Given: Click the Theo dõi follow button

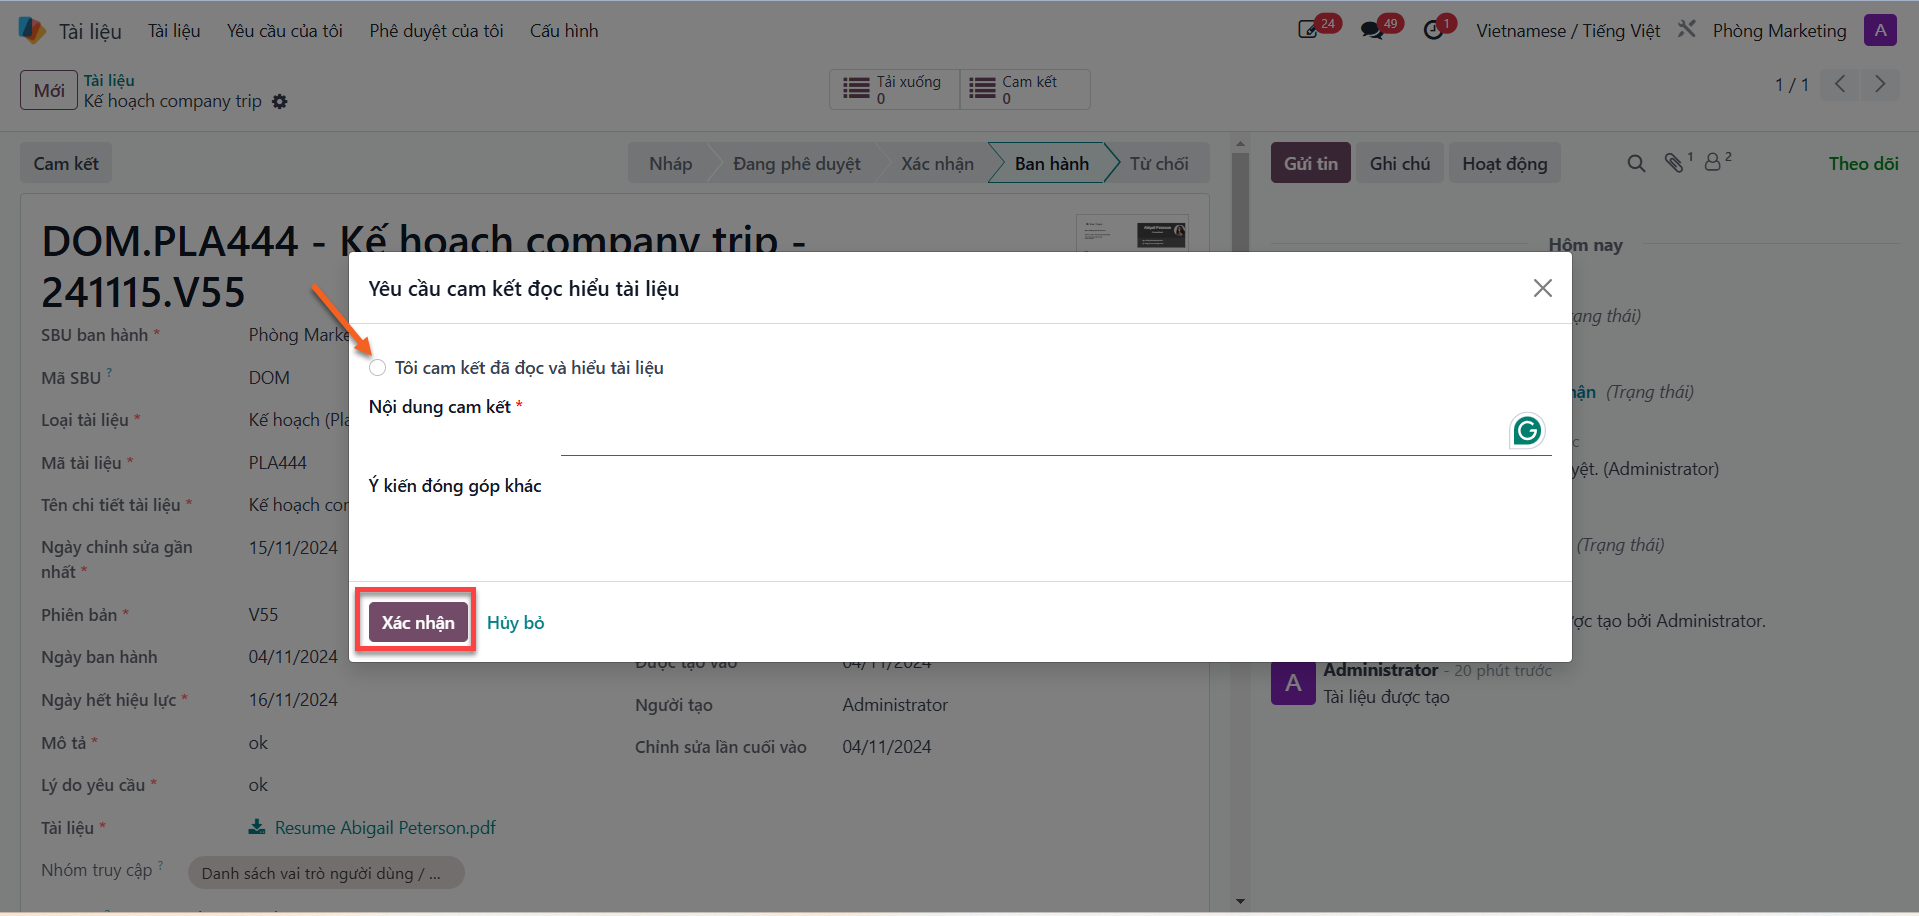Looking at the screenshot, I should (1863, 163).
